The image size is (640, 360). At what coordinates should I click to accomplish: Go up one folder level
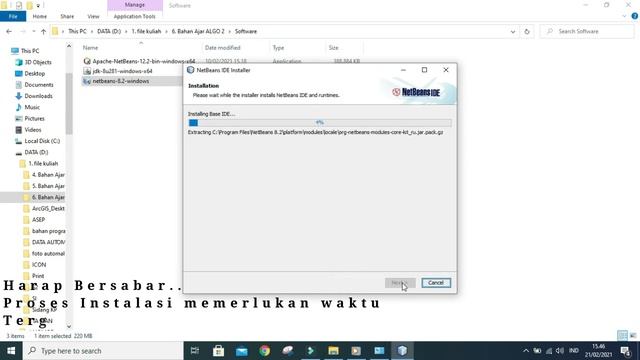tap(43, 31)
